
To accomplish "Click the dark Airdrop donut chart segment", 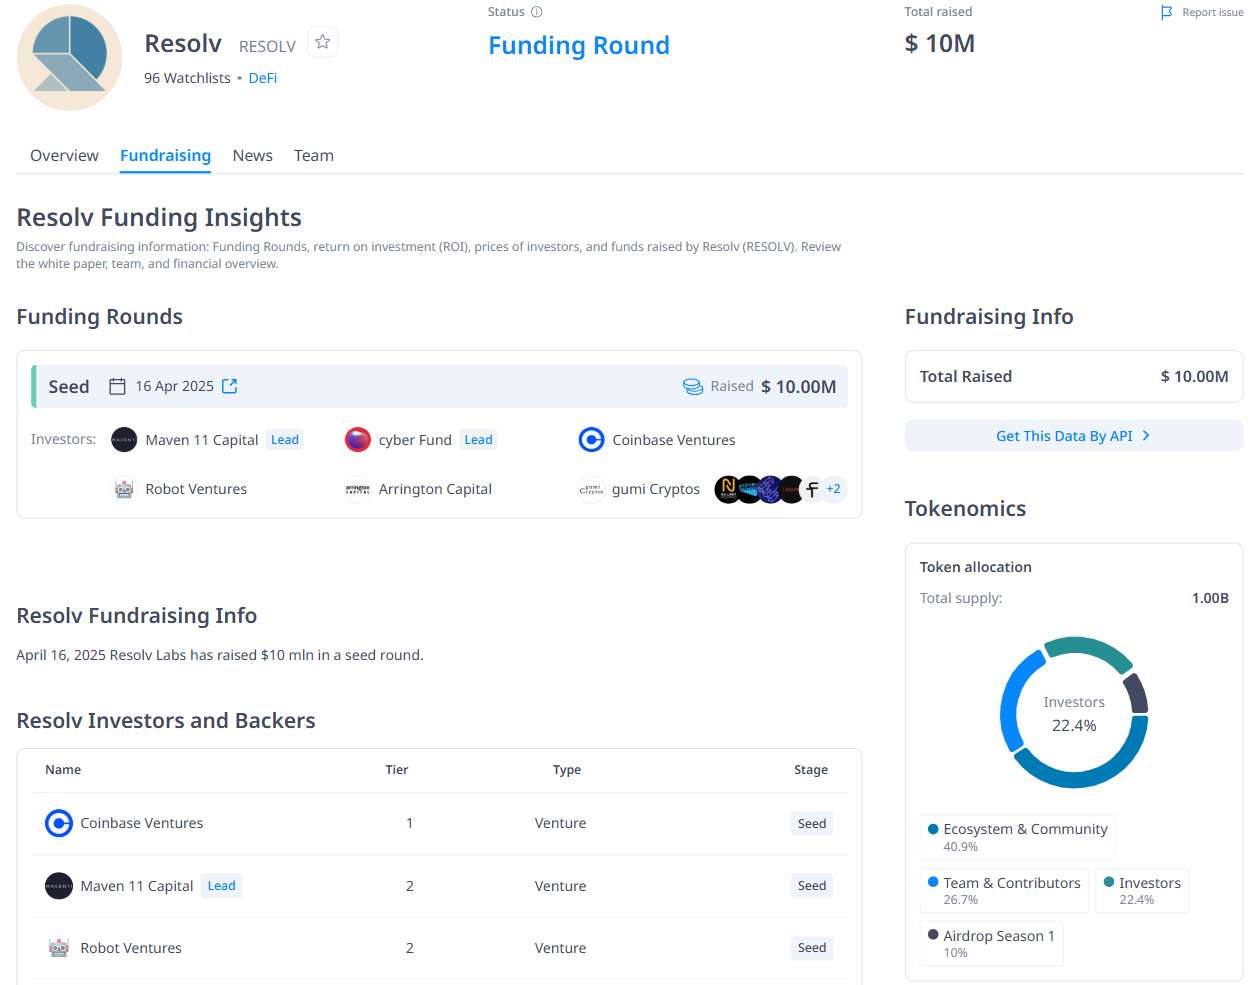I will [x=1137, y=693].
